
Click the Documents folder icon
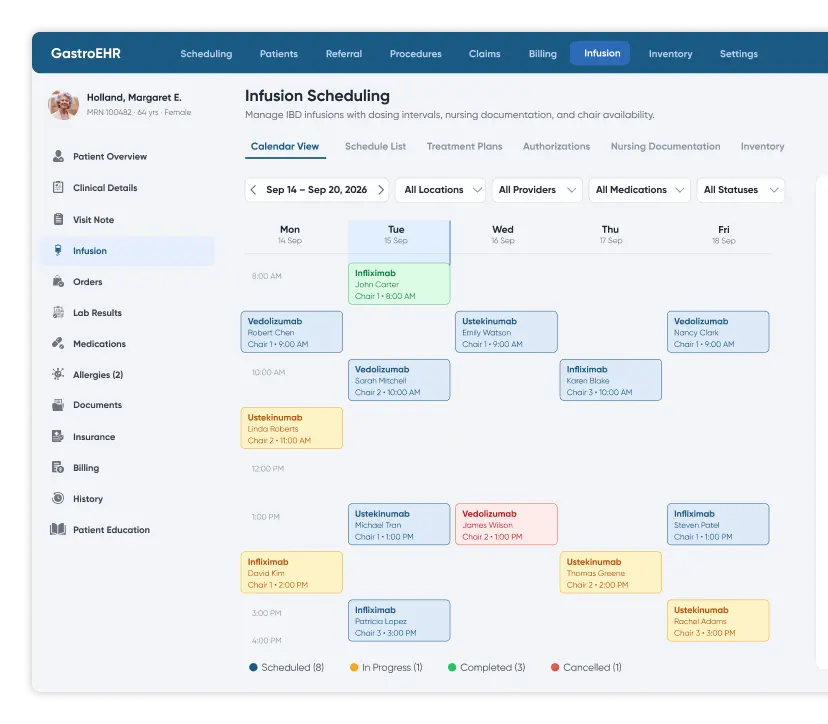coord(58,405)
